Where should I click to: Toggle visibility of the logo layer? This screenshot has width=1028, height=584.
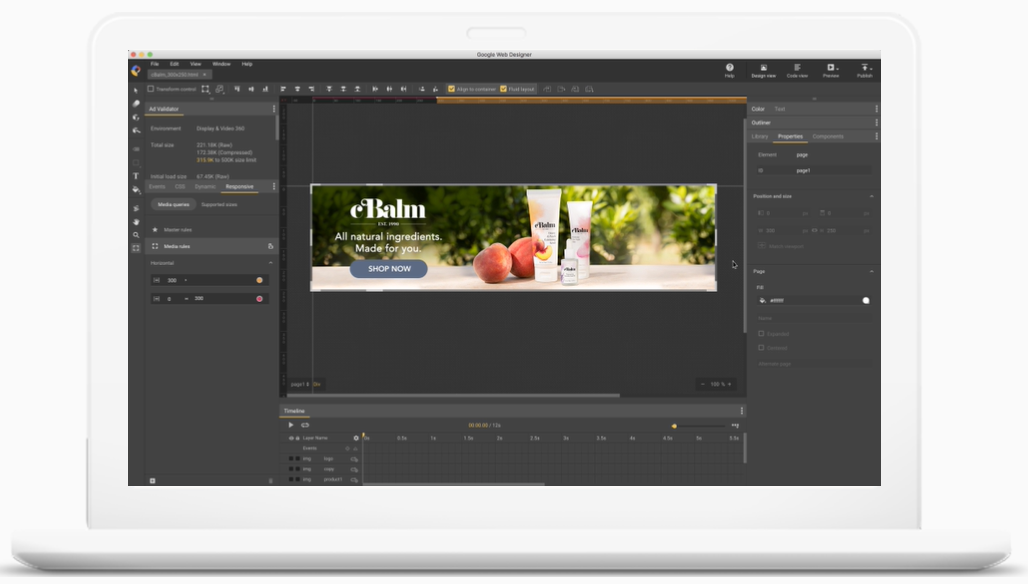click(291, 459)
